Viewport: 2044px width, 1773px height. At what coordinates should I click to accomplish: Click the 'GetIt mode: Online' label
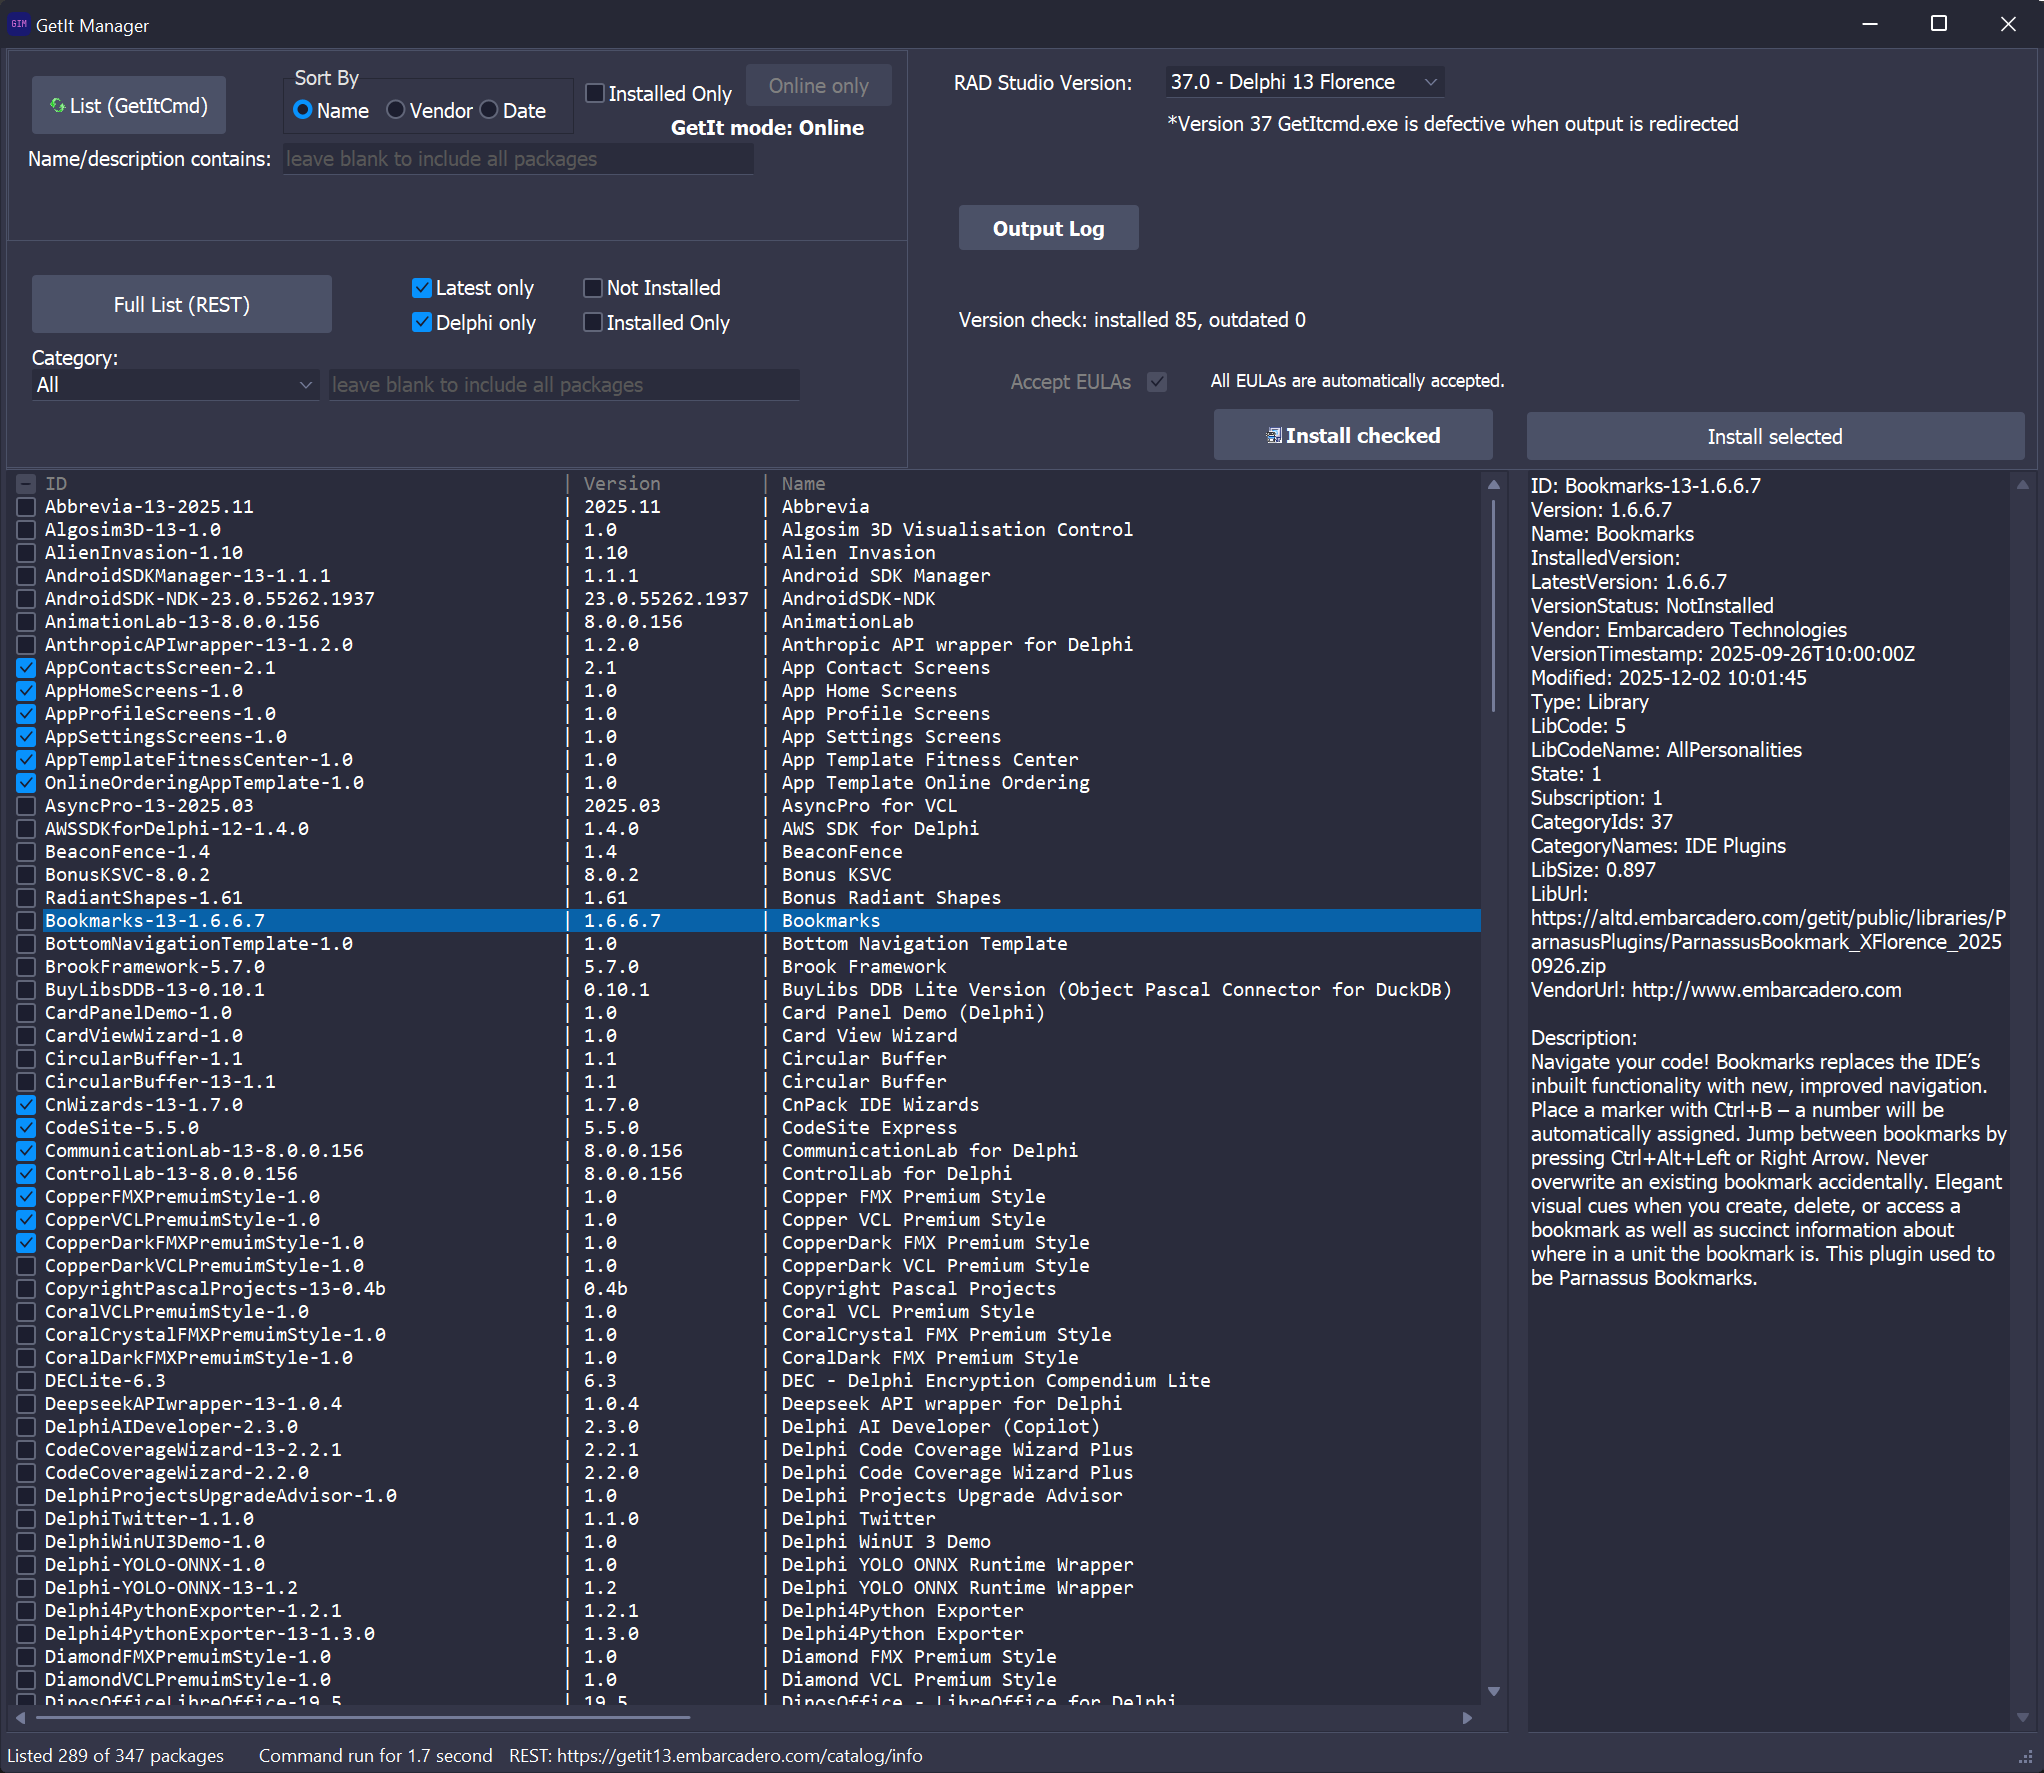point(767,128)
